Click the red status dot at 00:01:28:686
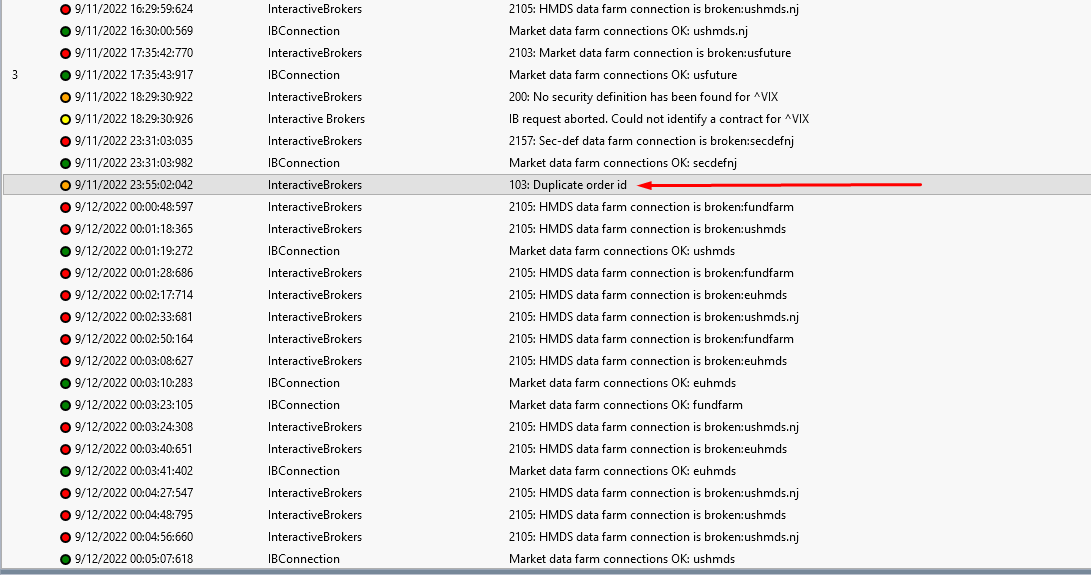This screenshot has height=575, width=1091. click(x=65, y=274)
